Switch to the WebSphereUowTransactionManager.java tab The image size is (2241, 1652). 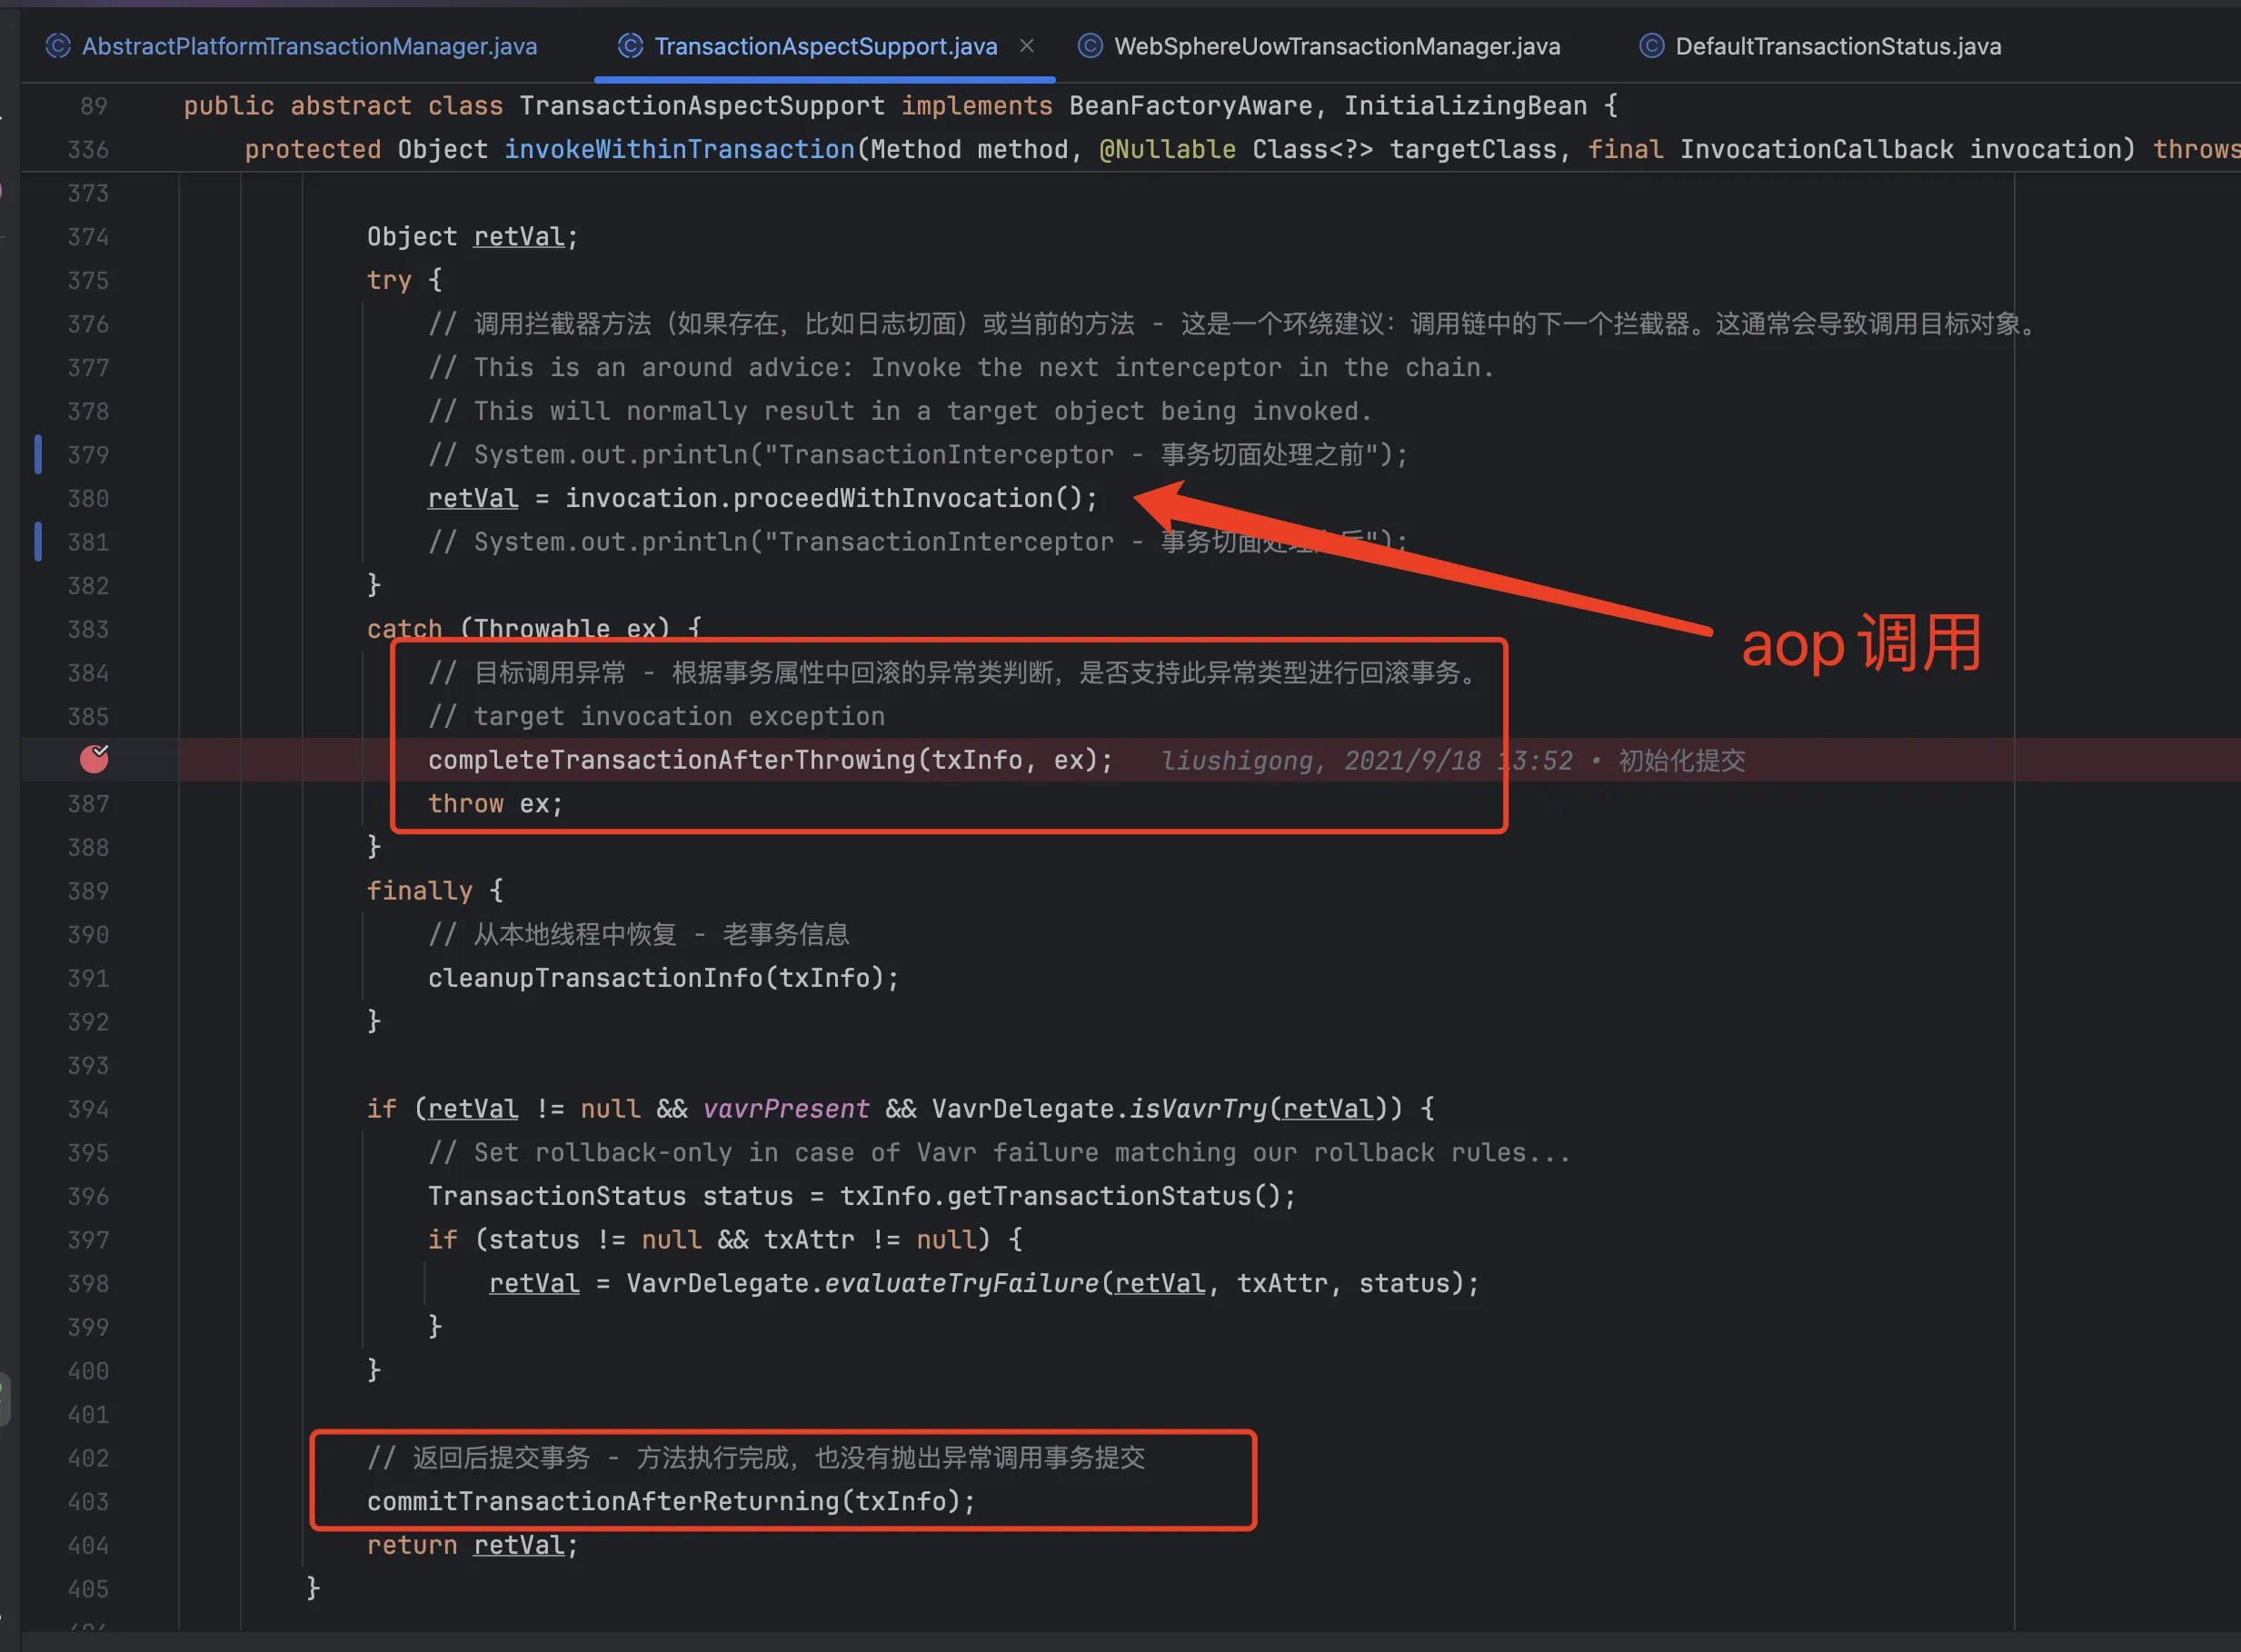tap(1336, 46)
